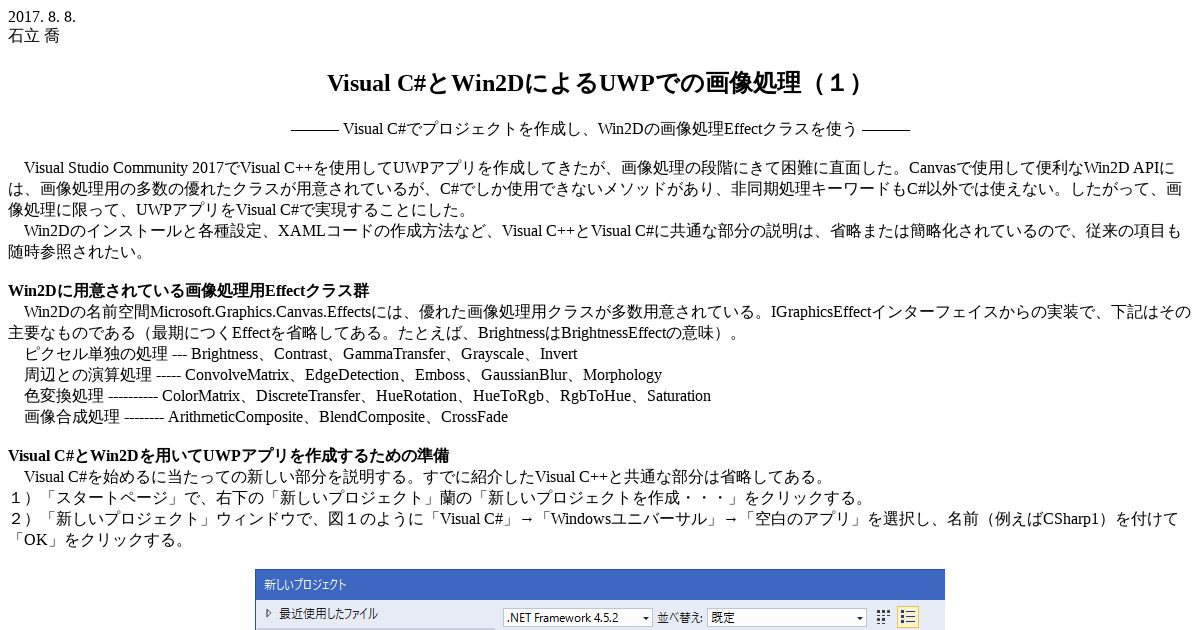Click heading Visual C#とWin2Dを用いてUWPアプリを作成するための準備
The height and width of the screenshot is (630, 1200).
pyautogui.click(x=228, y=456)
